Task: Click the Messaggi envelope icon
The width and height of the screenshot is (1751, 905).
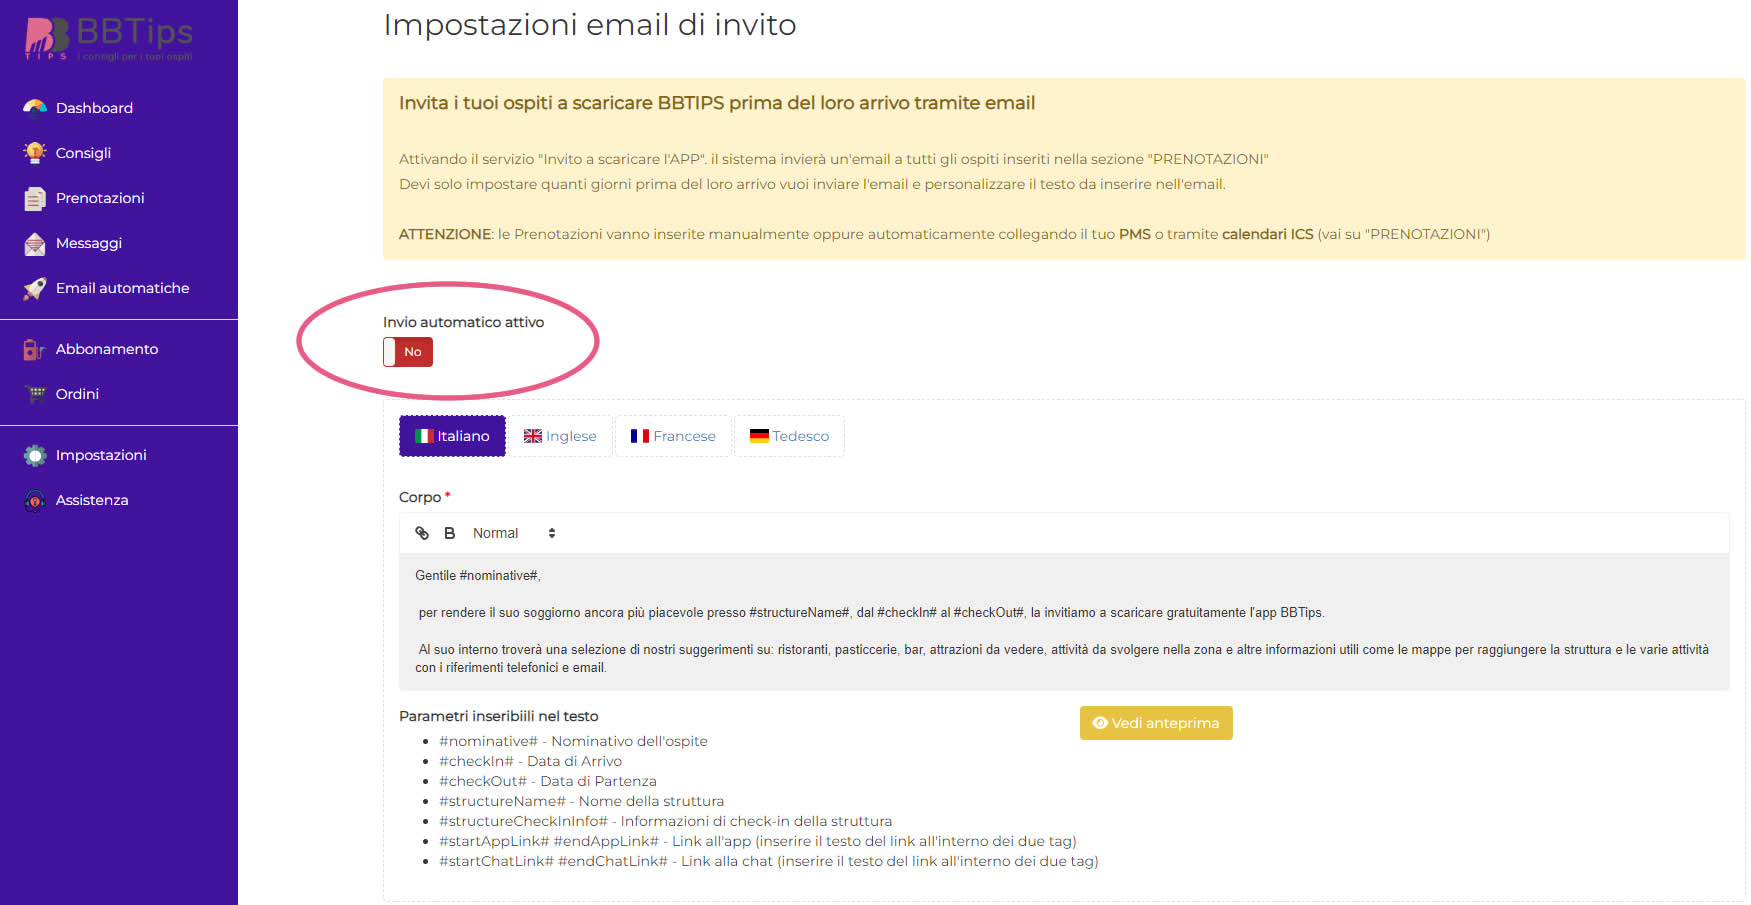Action: 35,243
